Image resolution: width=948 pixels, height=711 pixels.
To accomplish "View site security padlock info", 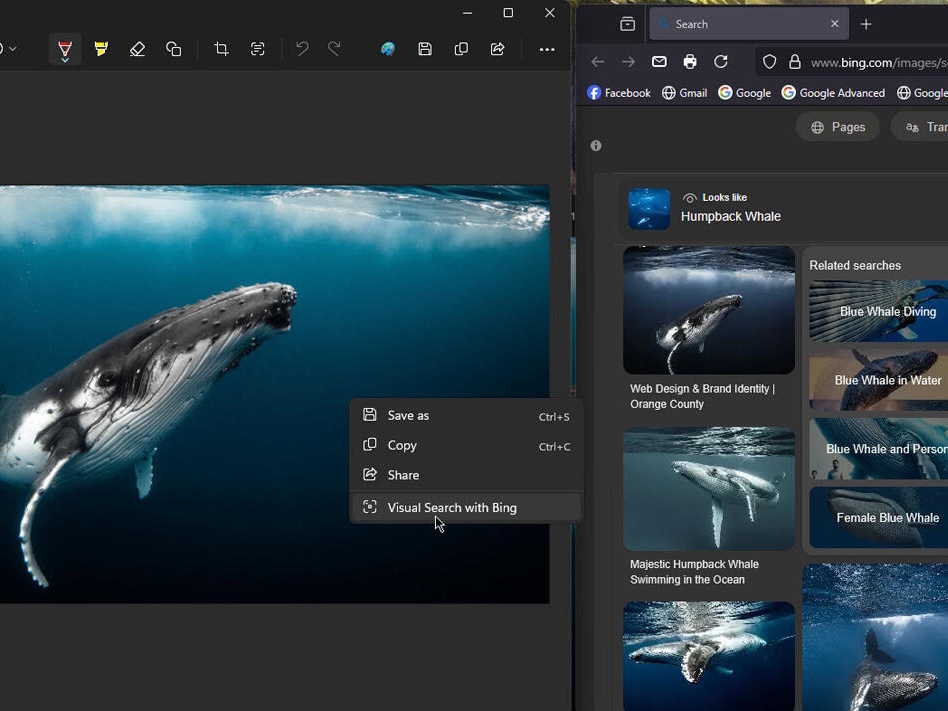I will coord(795,62).
